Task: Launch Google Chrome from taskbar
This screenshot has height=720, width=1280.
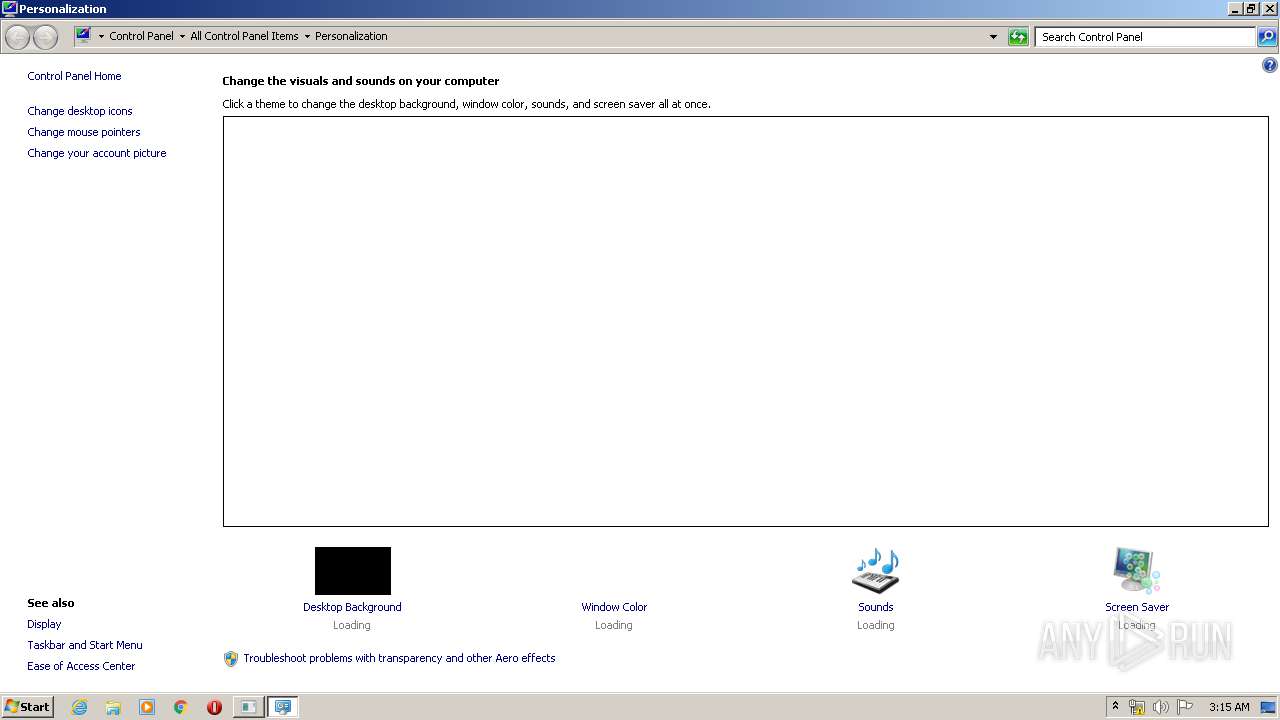Action: [x=181, y=707]
